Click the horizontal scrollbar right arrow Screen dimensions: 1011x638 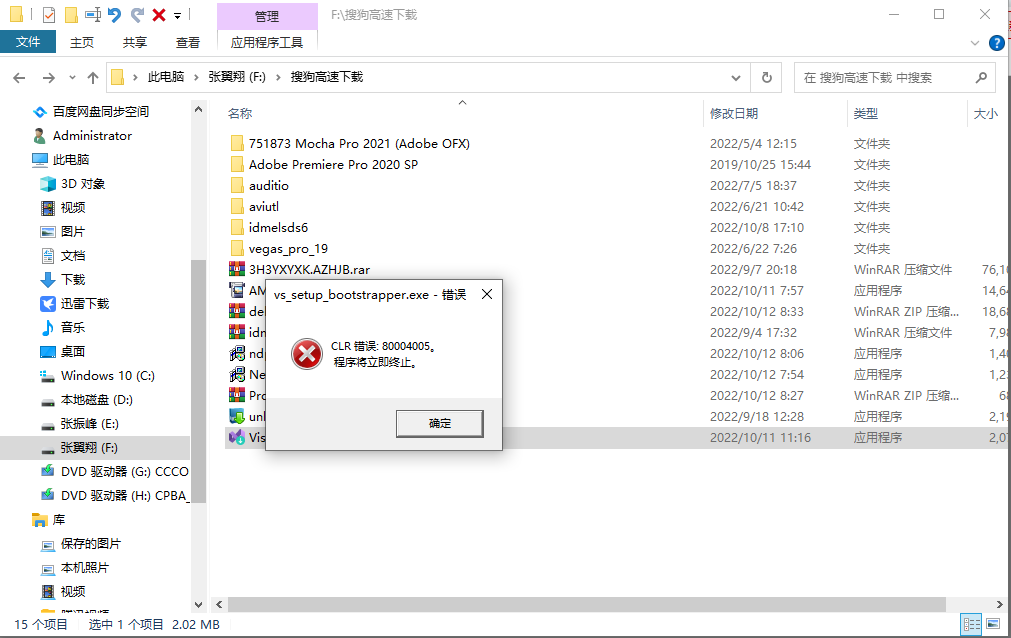coord(999,604)
